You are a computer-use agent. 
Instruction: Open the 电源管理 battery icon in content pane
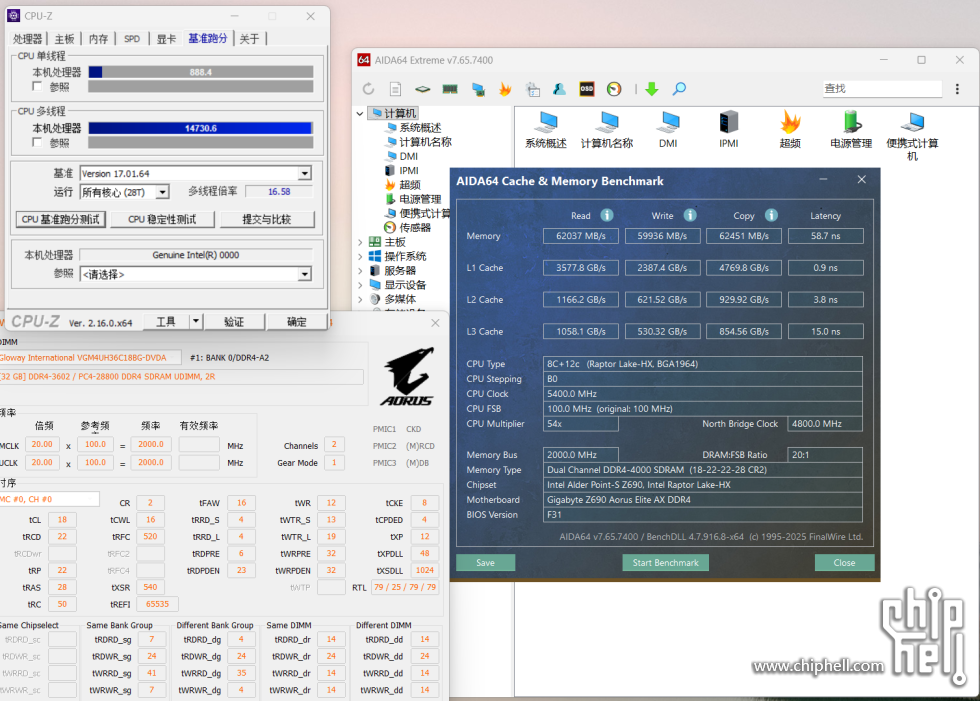point(851,122)
